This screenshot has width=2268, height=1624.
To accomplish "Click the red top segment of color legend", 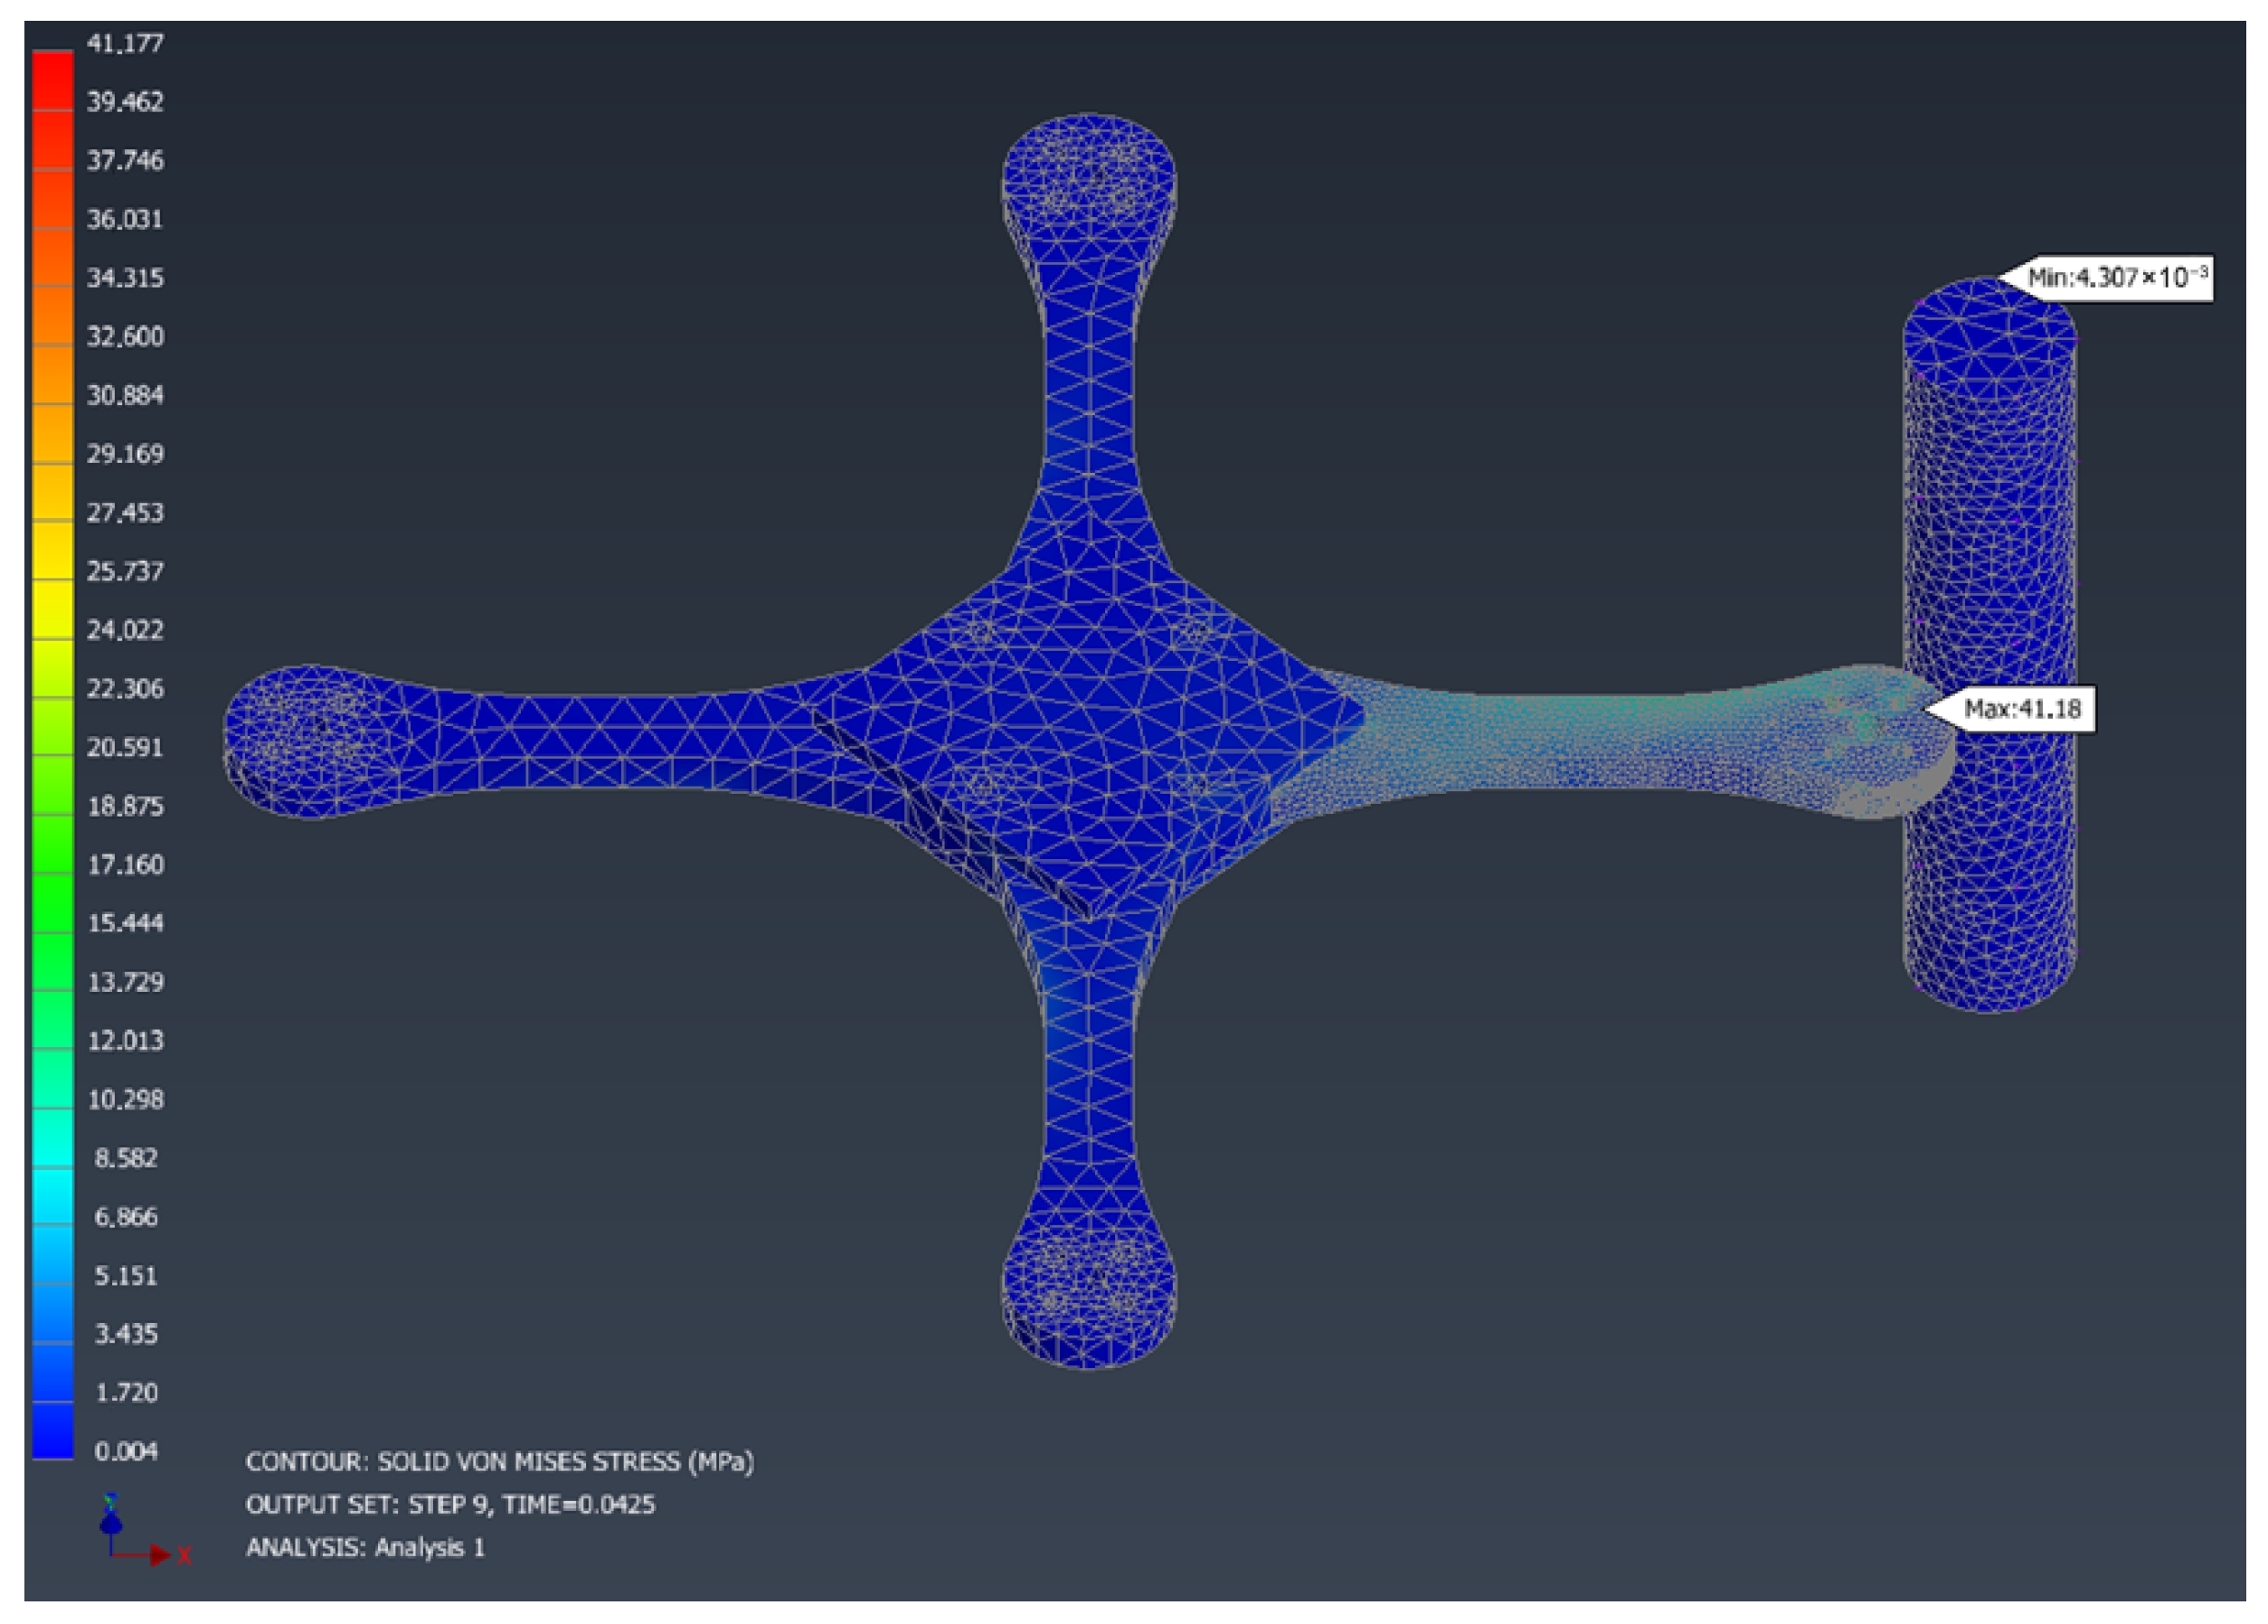I will [52, 80].
